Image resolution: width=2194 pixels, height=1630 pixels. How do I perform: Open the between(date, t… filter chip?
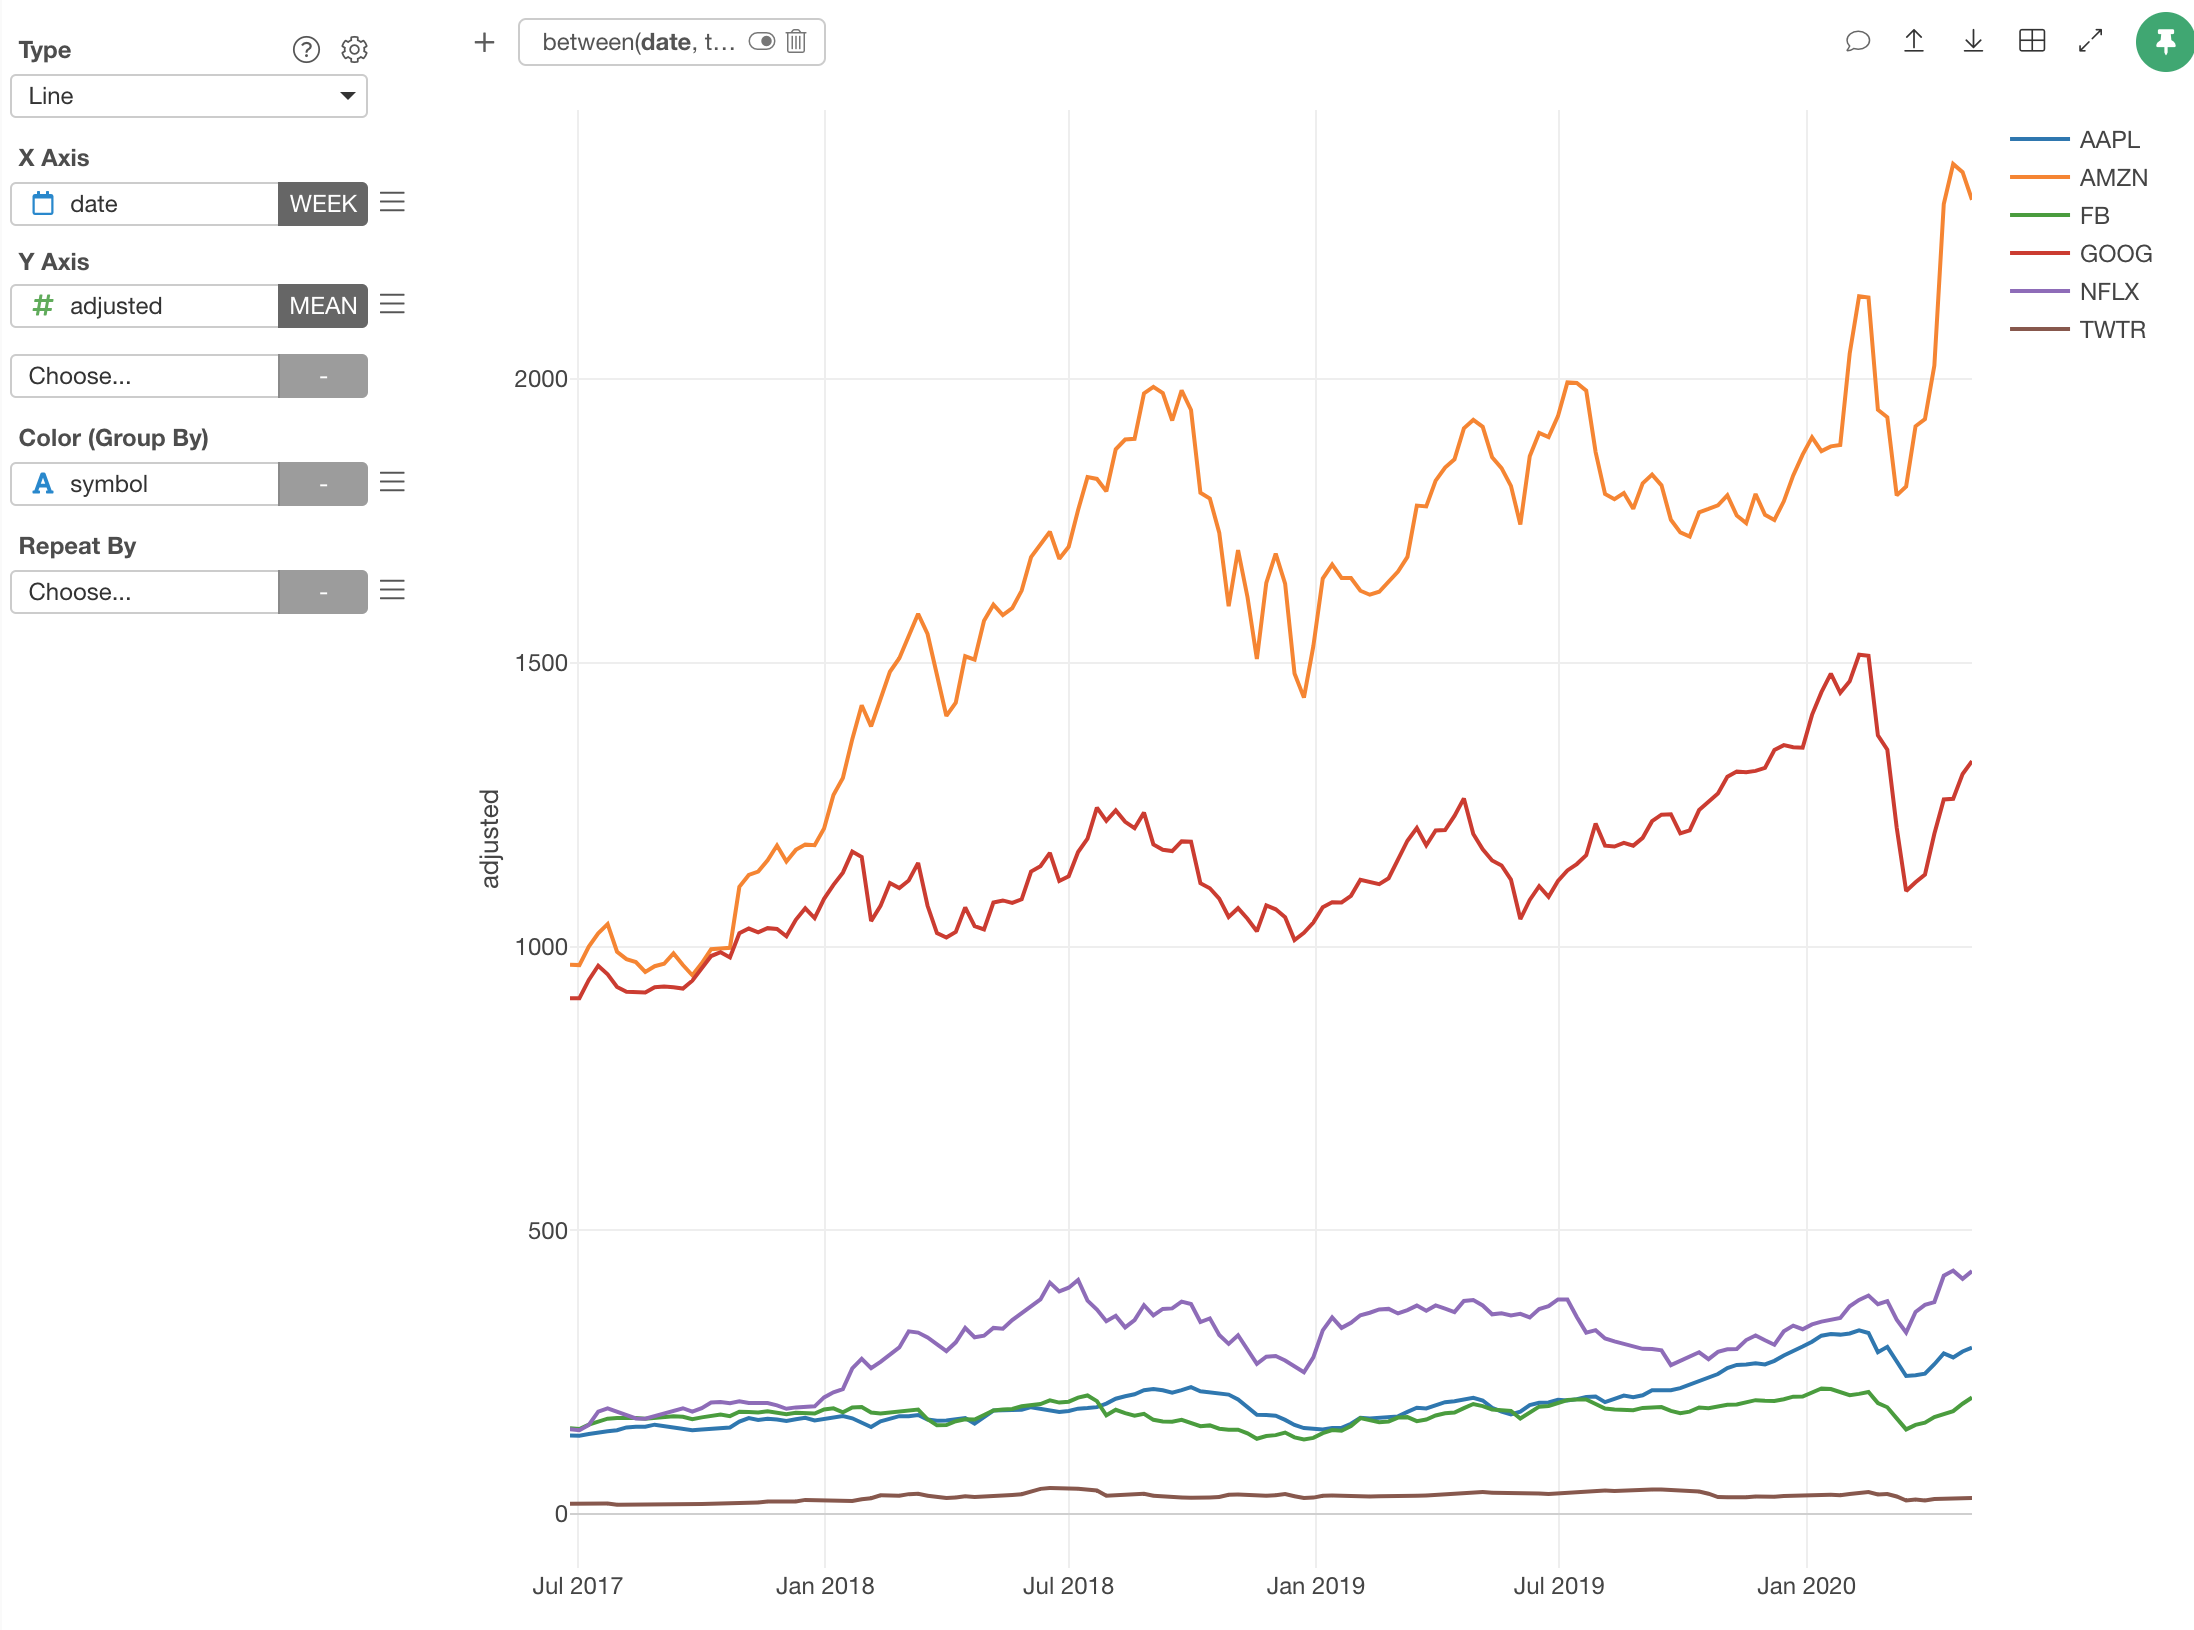coord(638,42)
